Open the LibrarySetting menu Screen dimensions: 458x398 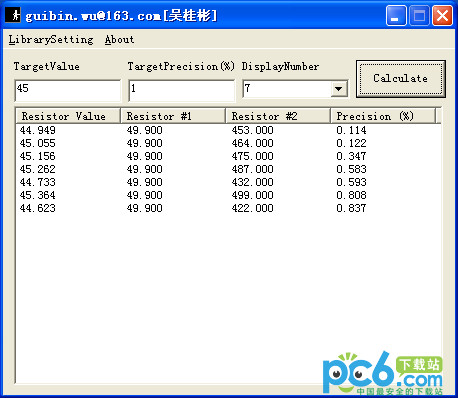coord(51,40)
